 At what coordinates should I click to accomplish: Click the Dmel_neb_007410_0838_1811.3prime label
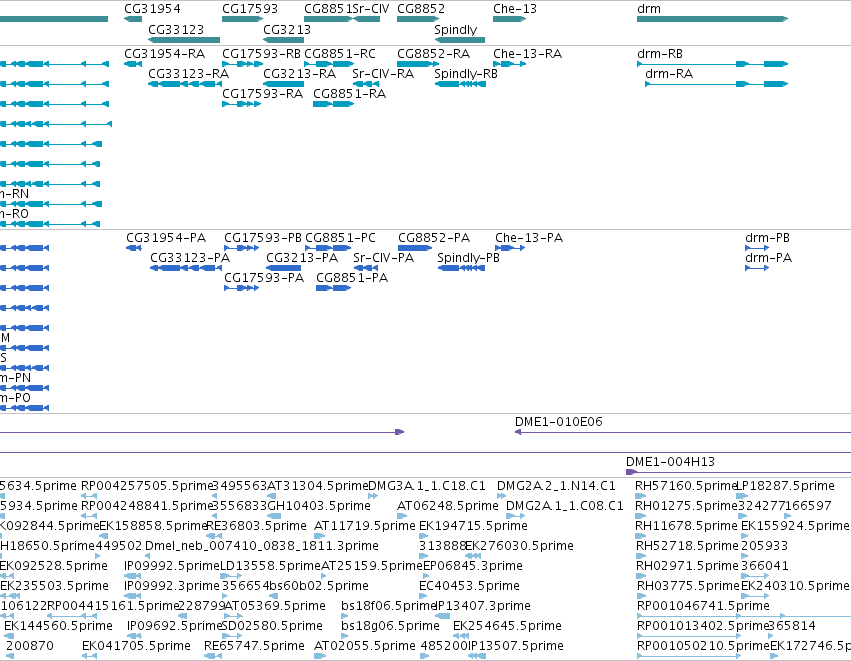click(x=262, y=546)
